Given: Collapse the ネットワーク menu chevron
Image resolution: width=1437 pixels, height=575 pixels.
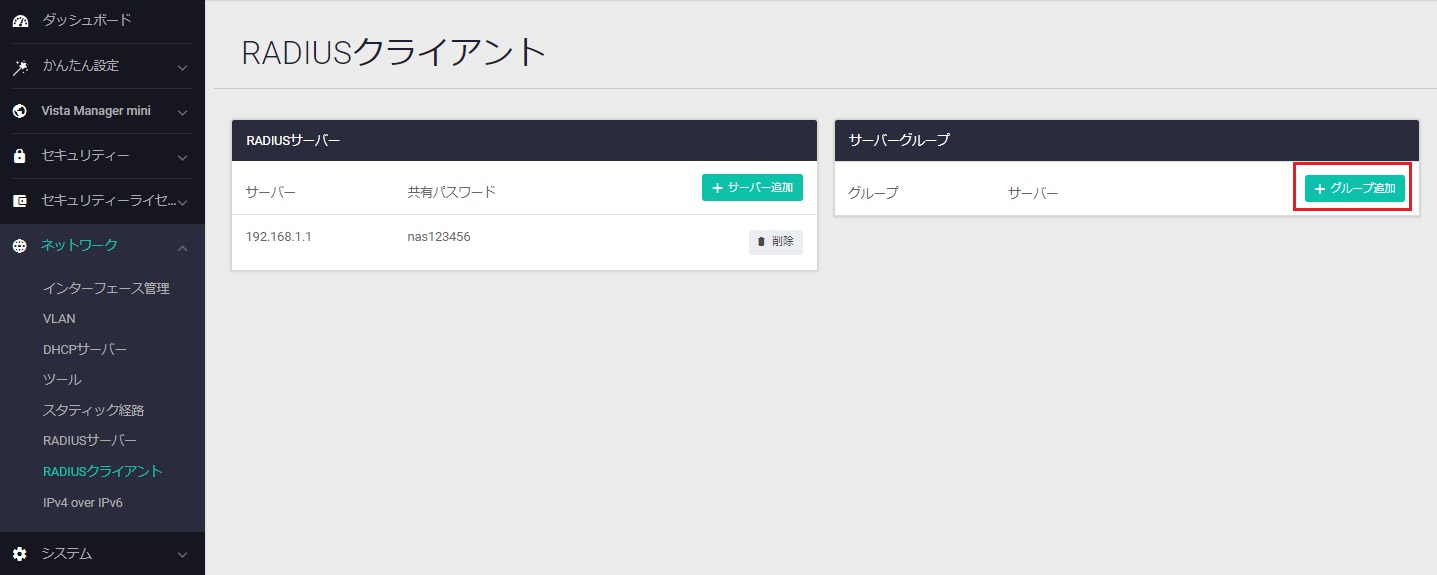Looking at the screenshot, I should [183, 248].
